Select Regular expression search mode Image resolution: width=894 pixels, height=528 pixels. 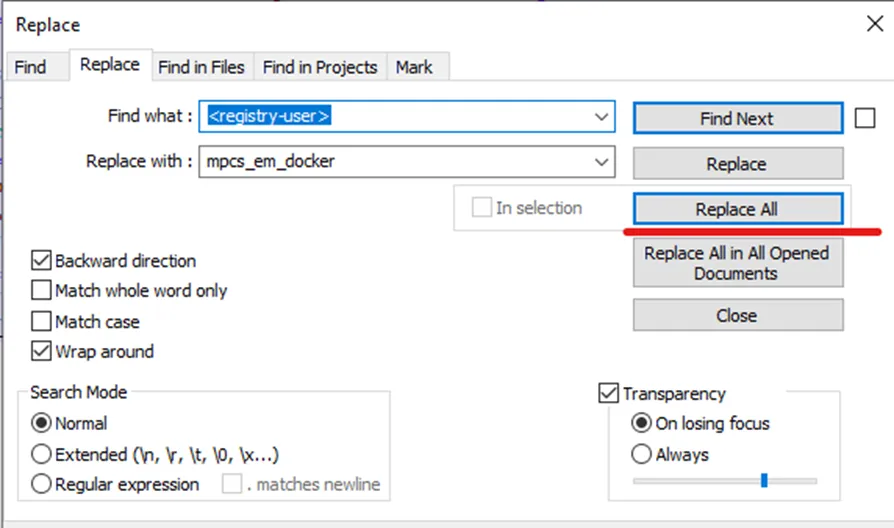(41, 484)
